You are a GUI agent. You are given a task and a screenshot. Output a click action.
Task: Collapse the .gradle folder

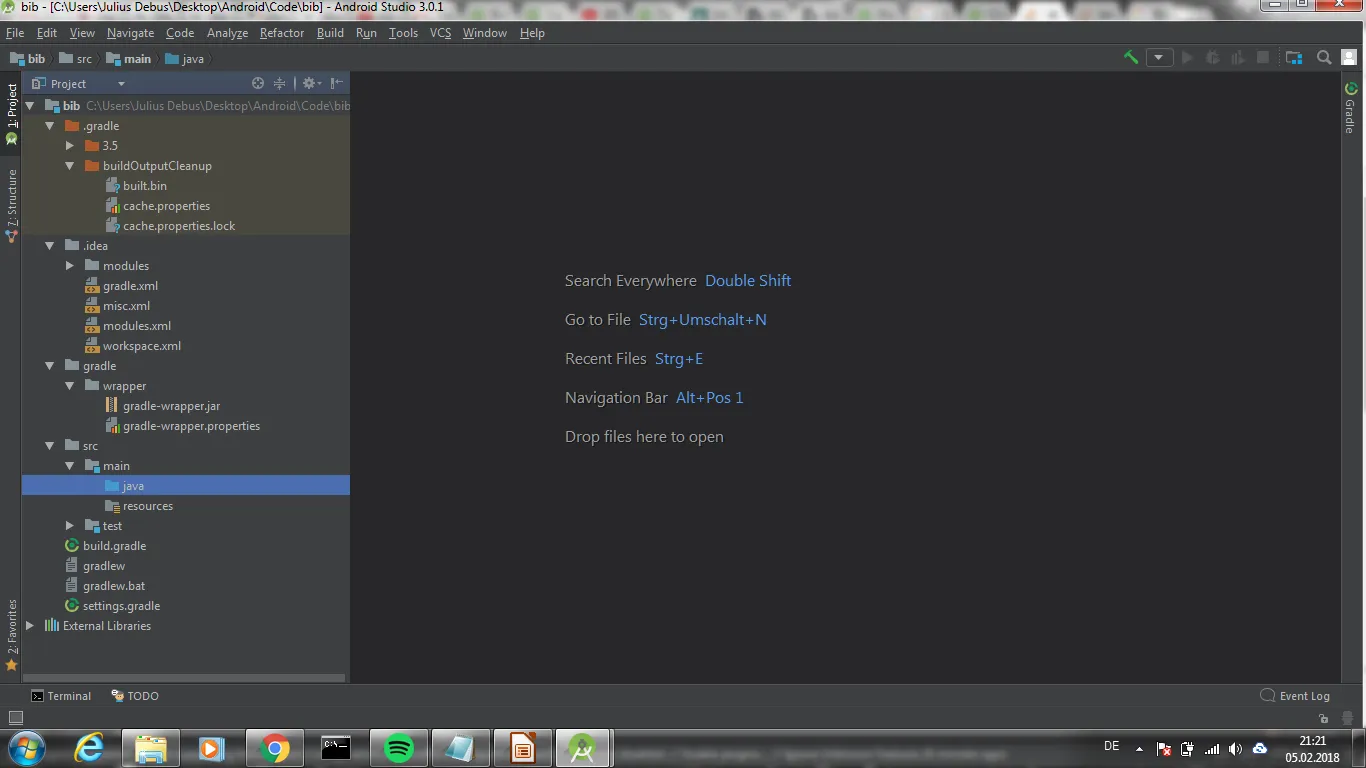pos(50,126)
